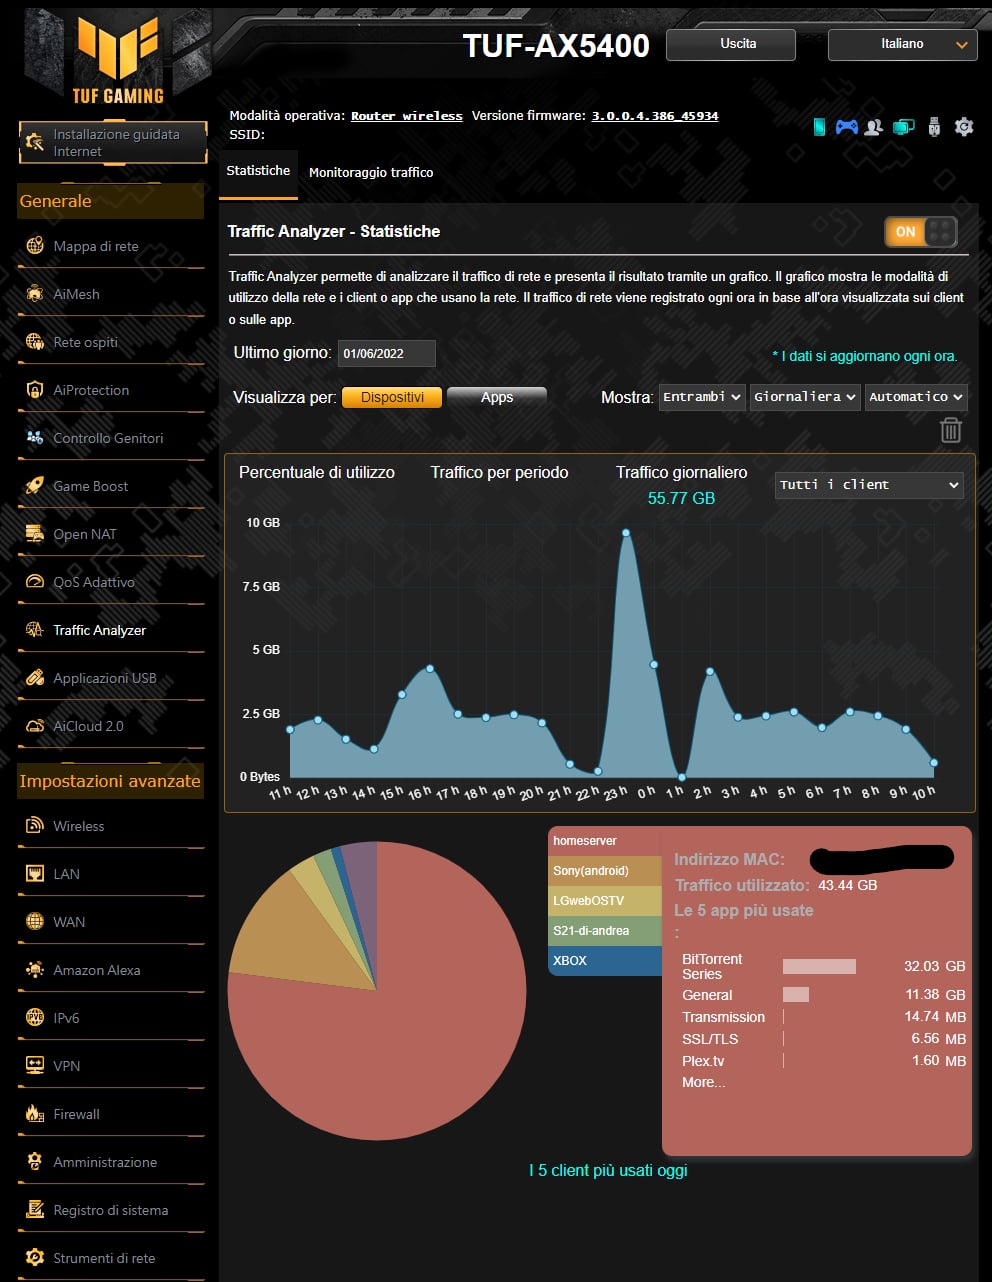Open AiProtection shield icon
The height and width of the screenshot is (1282, 992).
pyautogui.click(x=35, y=389)
